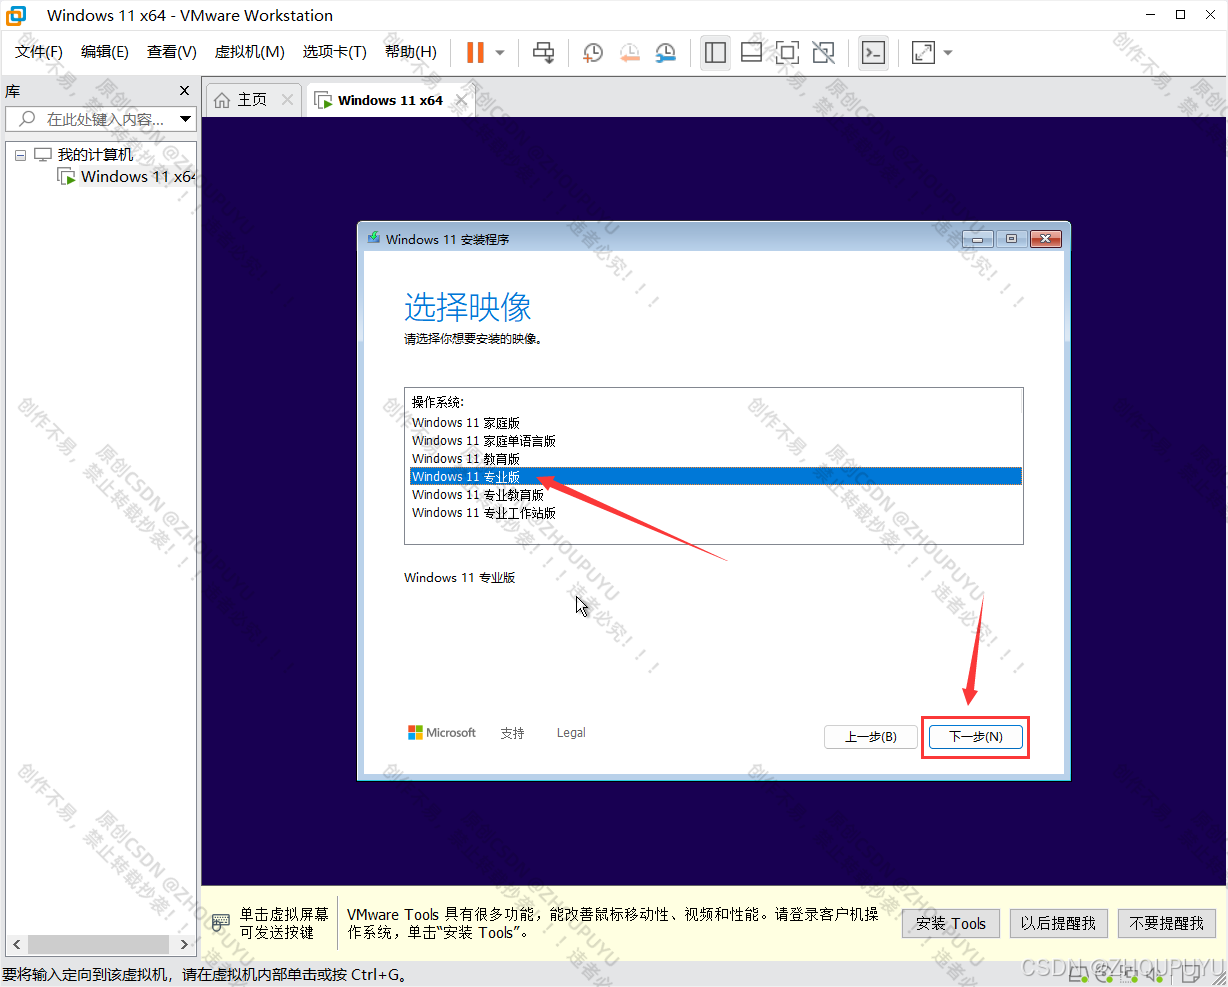Collapse the 我的计算机 tree node
1228x987 pixels.
[x=20, y=155]
